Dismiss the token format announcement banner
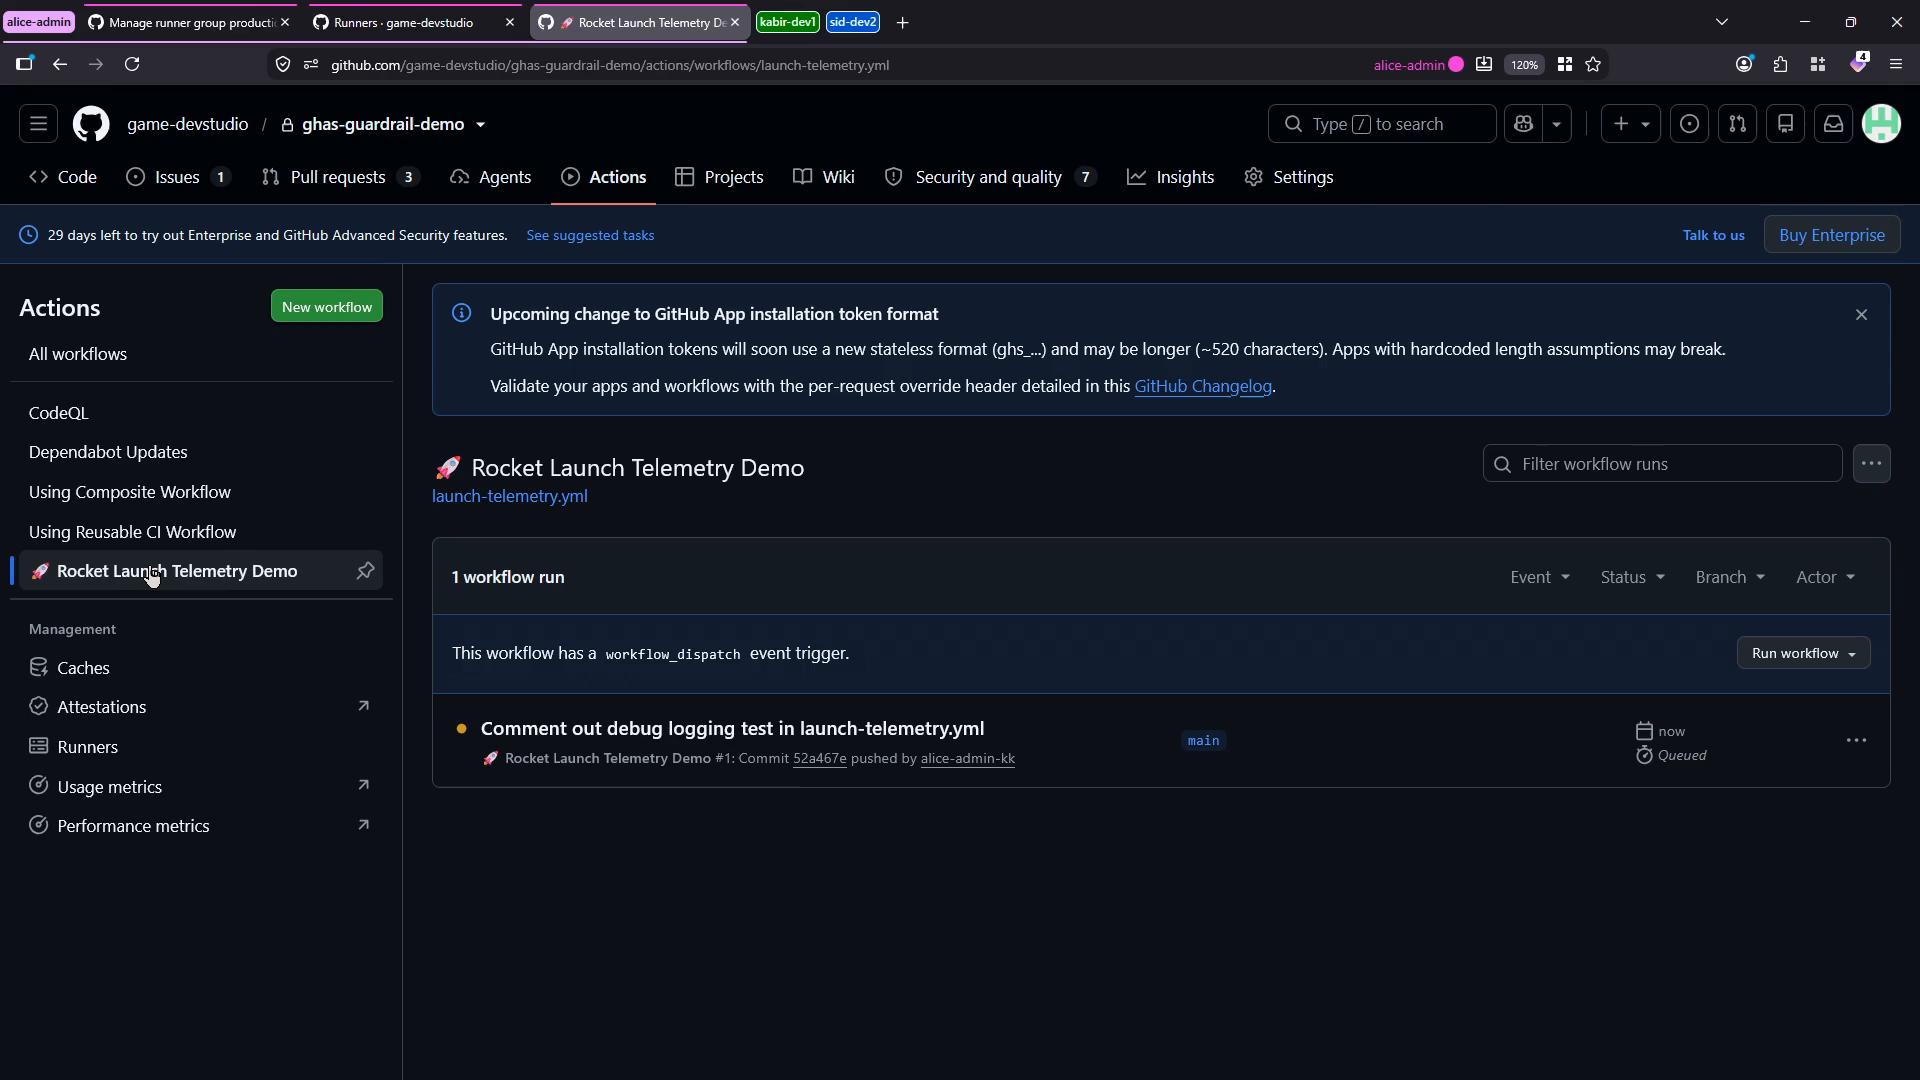The height and width of the screenshot is (1080, 1920). point(1861,315)
